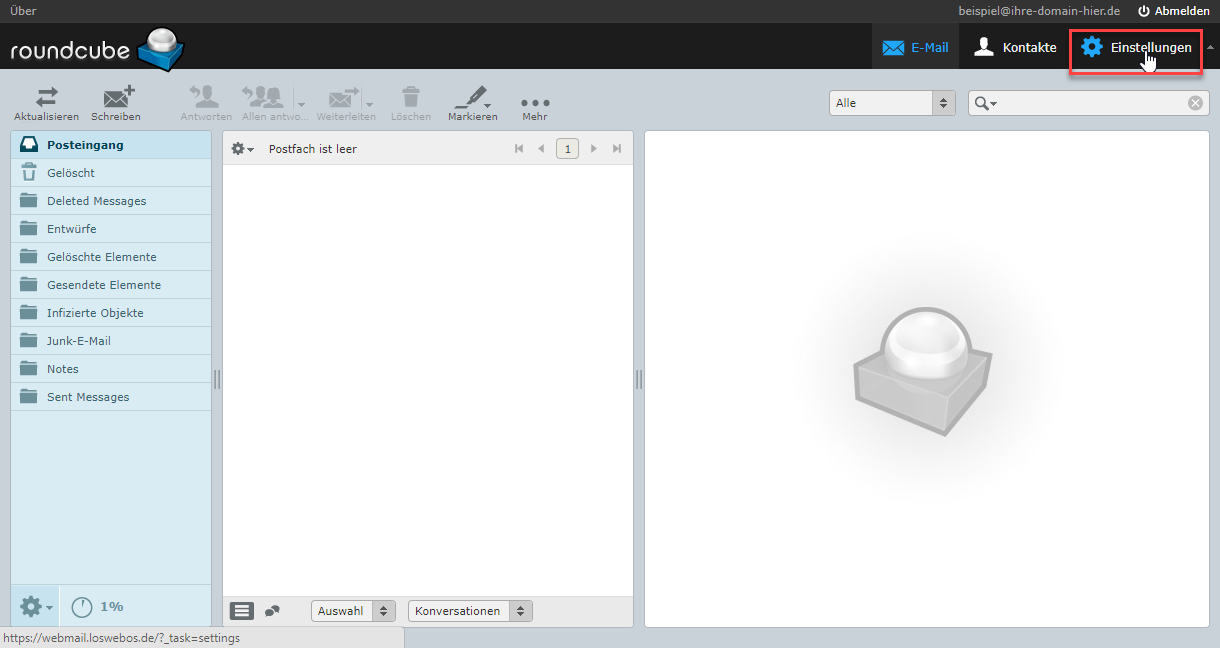
Task: Click the disk quota 1% indicator
Action: tap(98, 606)
